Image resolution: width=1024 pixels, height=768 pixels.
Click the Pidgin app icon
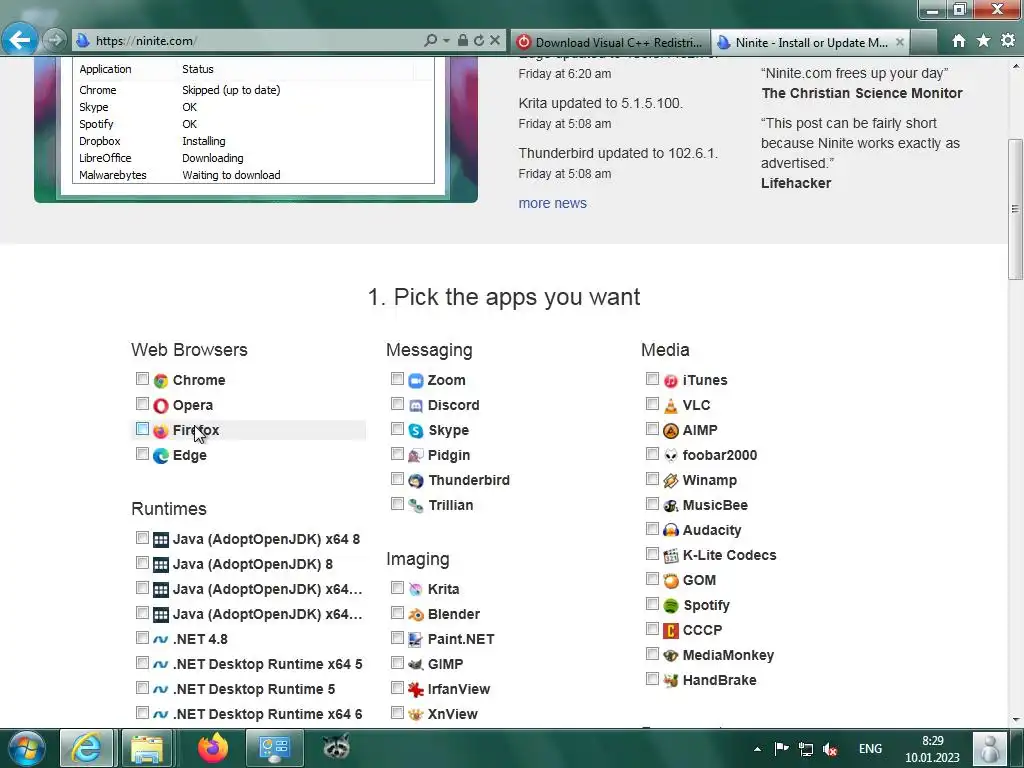[416, 455]
